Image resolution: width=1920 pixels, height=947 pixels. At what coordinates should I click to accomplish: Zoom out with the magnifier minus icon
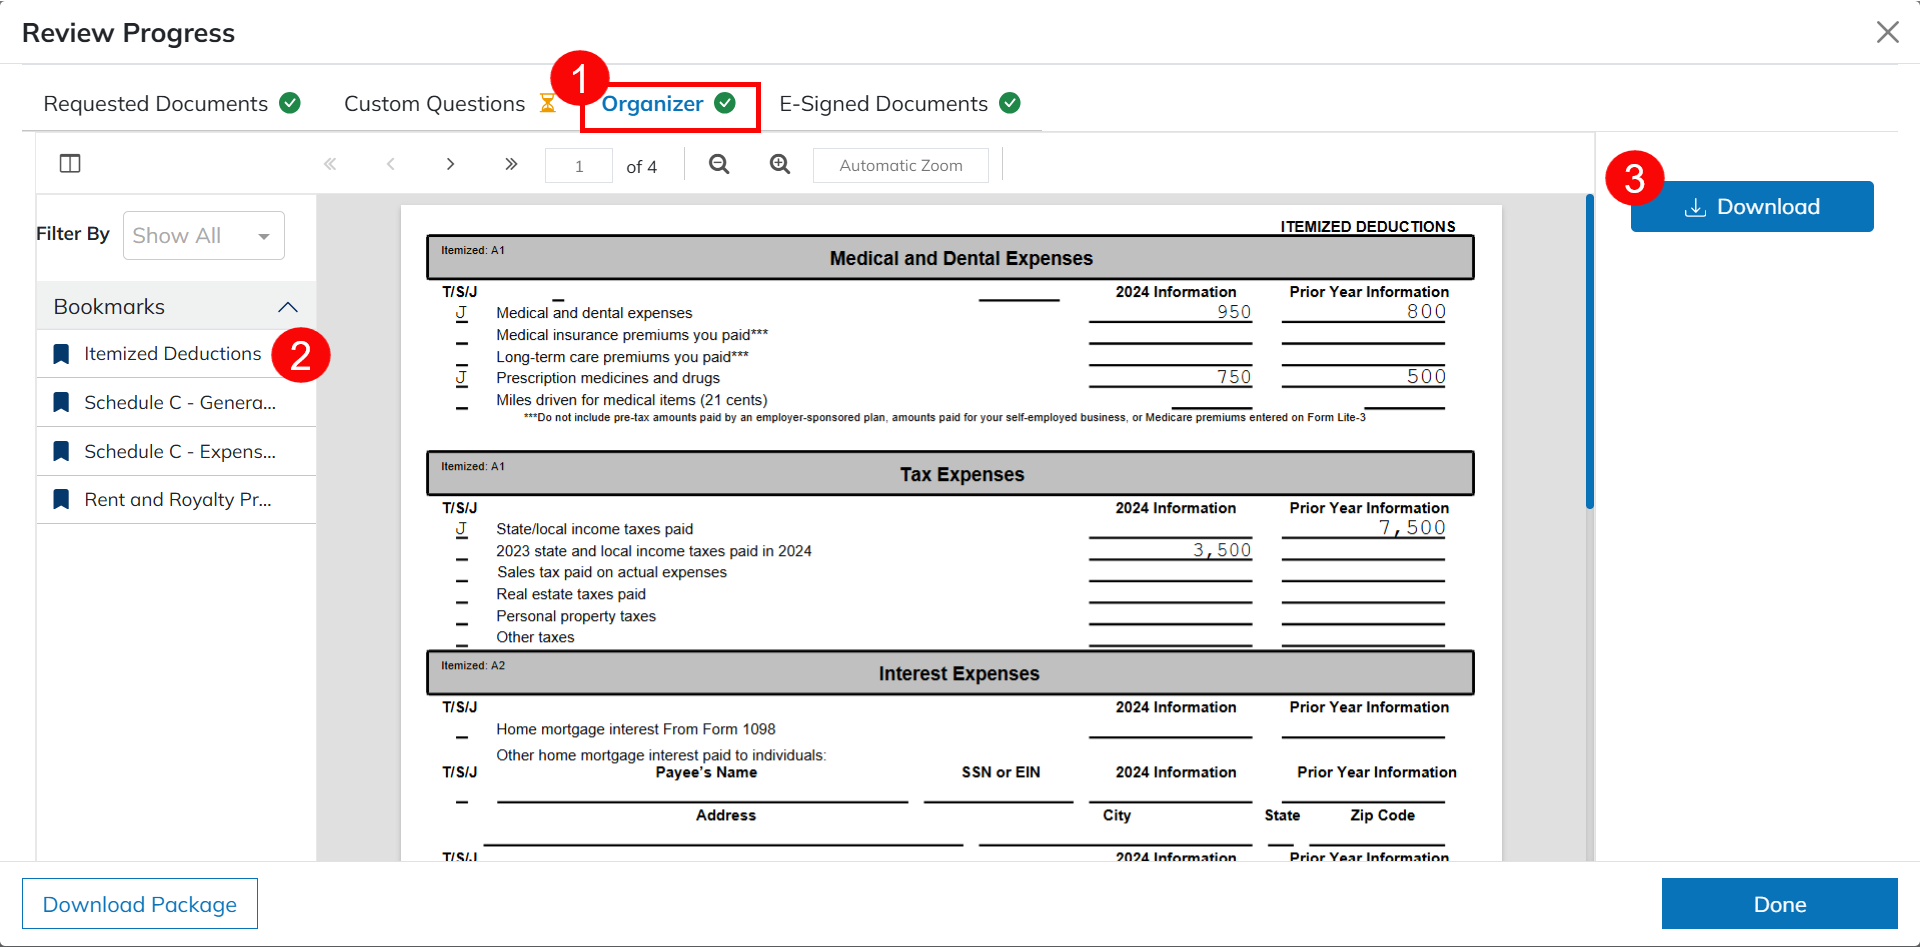[719, 164]
